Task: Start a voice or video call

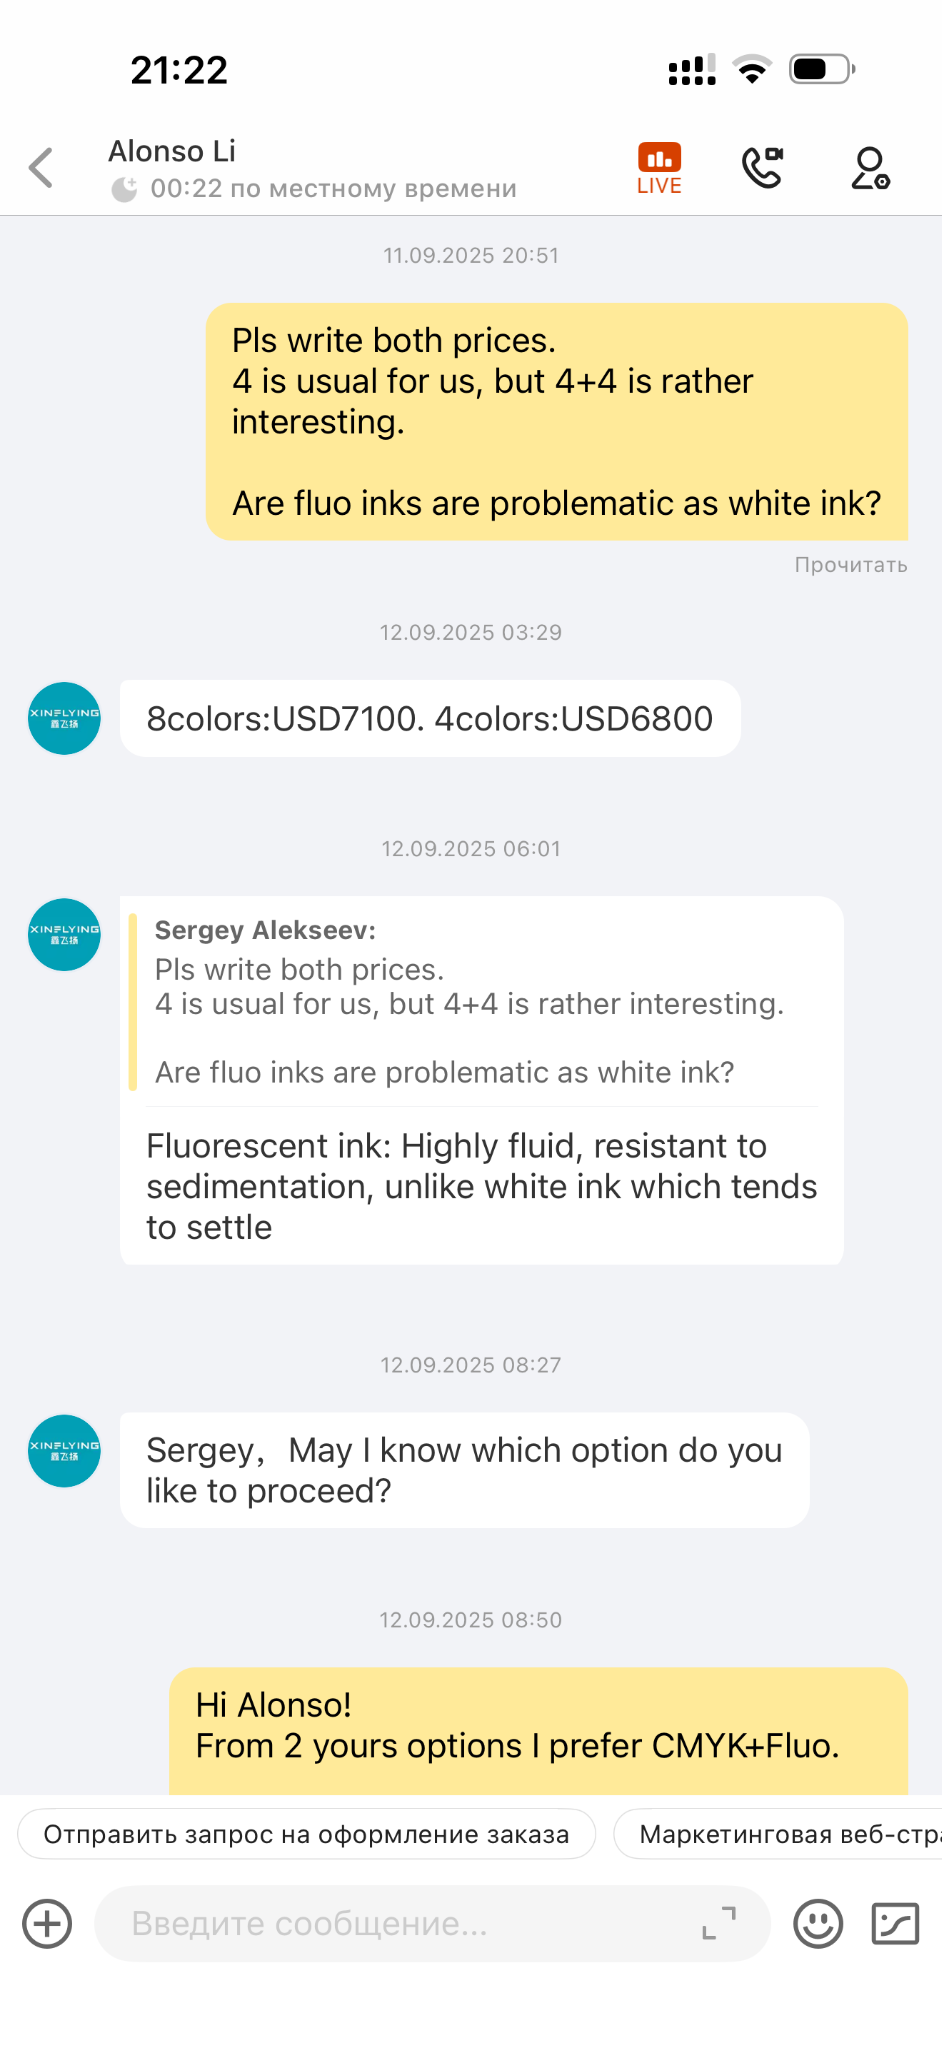Action: [x=762, y=168]
